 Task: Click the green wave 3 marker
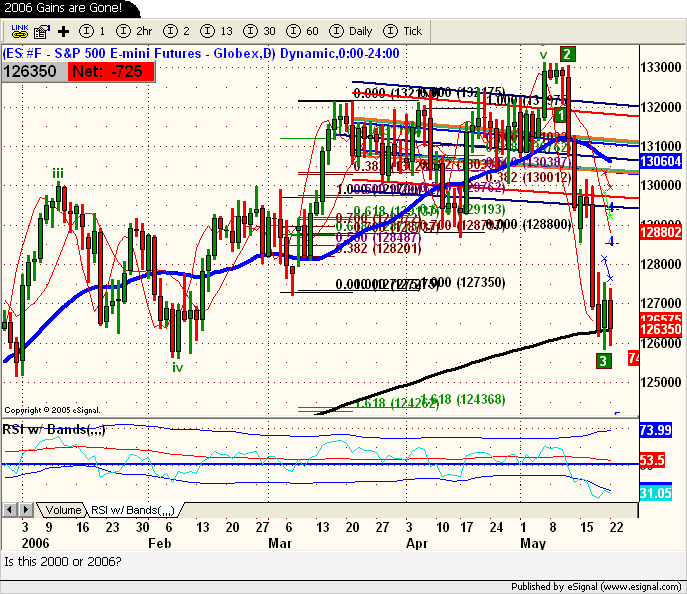pos(604,360)
